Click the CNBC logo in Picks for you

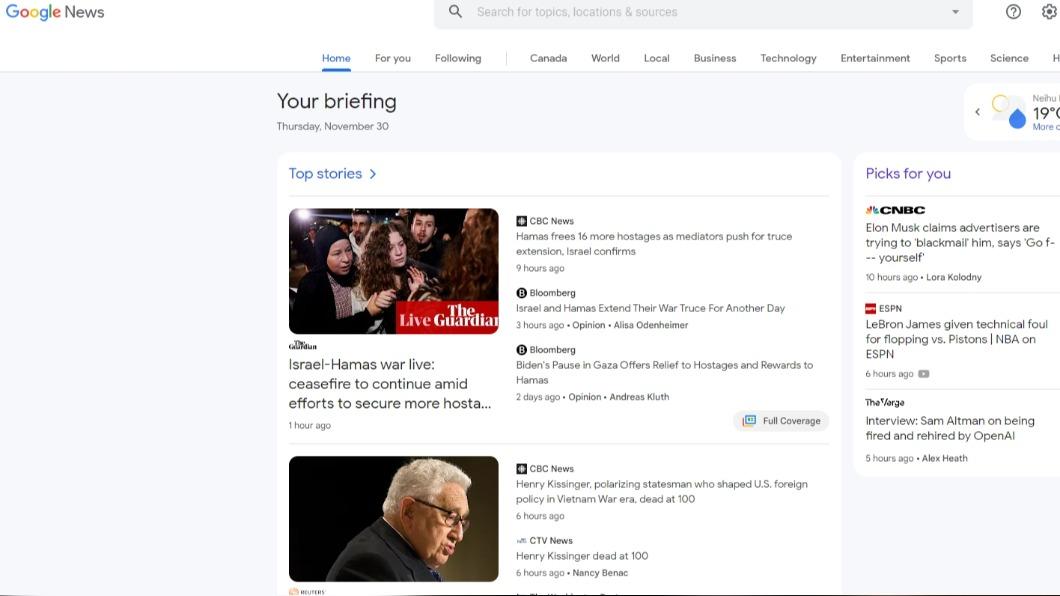(895, 210)
